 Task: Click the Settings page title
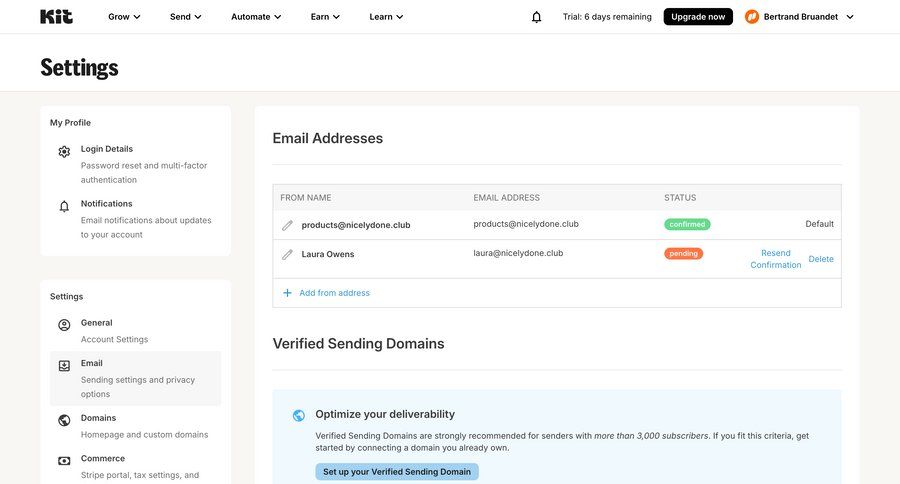pyautogui.click(x=79, y=67)
